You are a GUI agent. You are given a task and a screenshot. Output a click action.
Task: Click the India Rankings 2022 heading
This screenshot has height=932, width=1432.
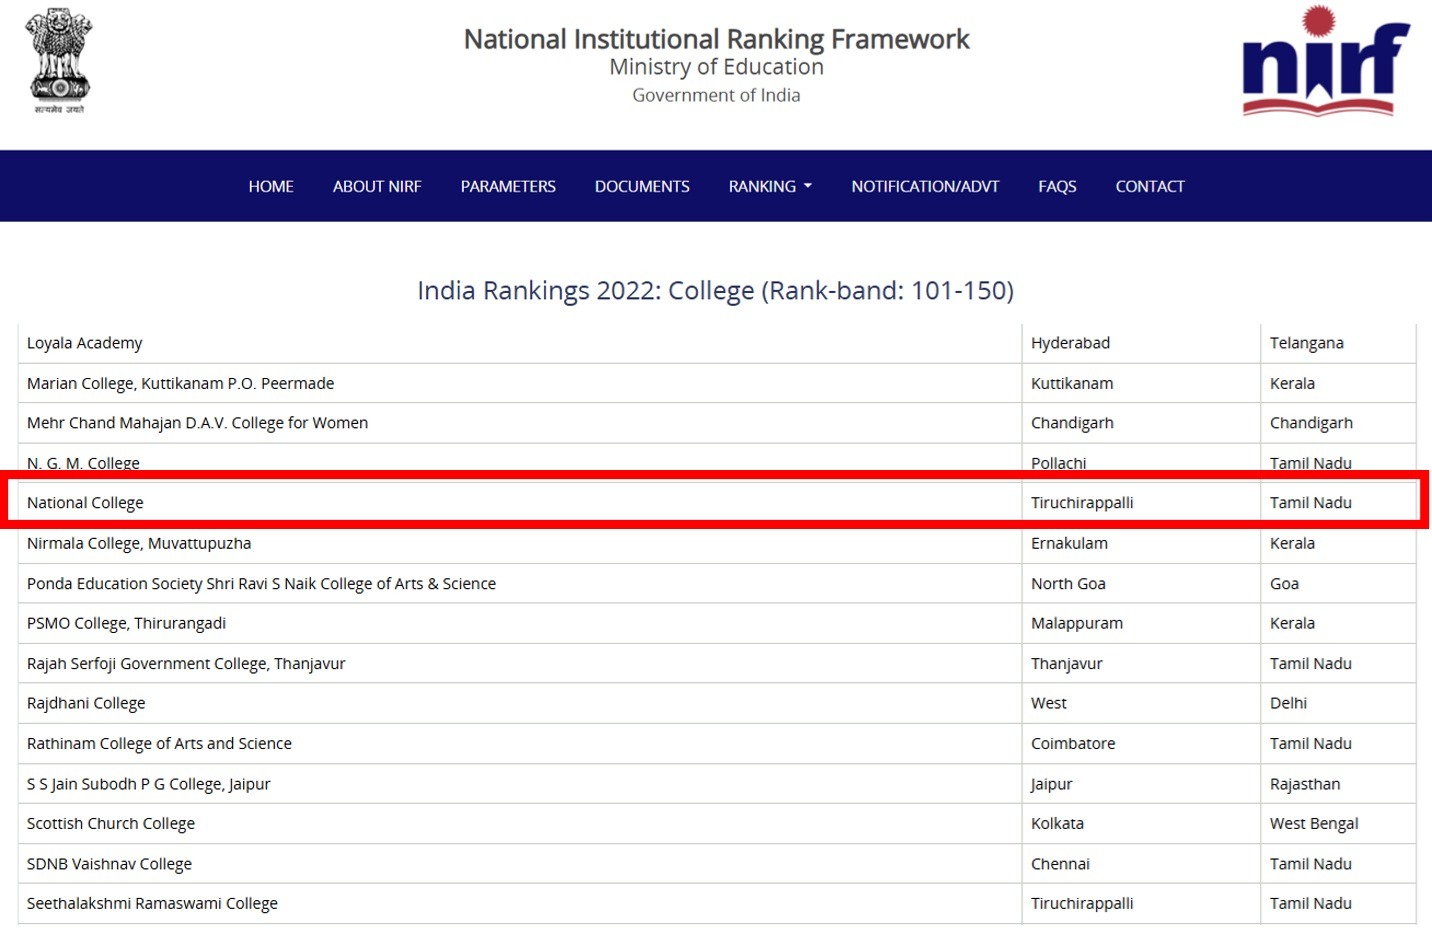click(x=715, y=291)
